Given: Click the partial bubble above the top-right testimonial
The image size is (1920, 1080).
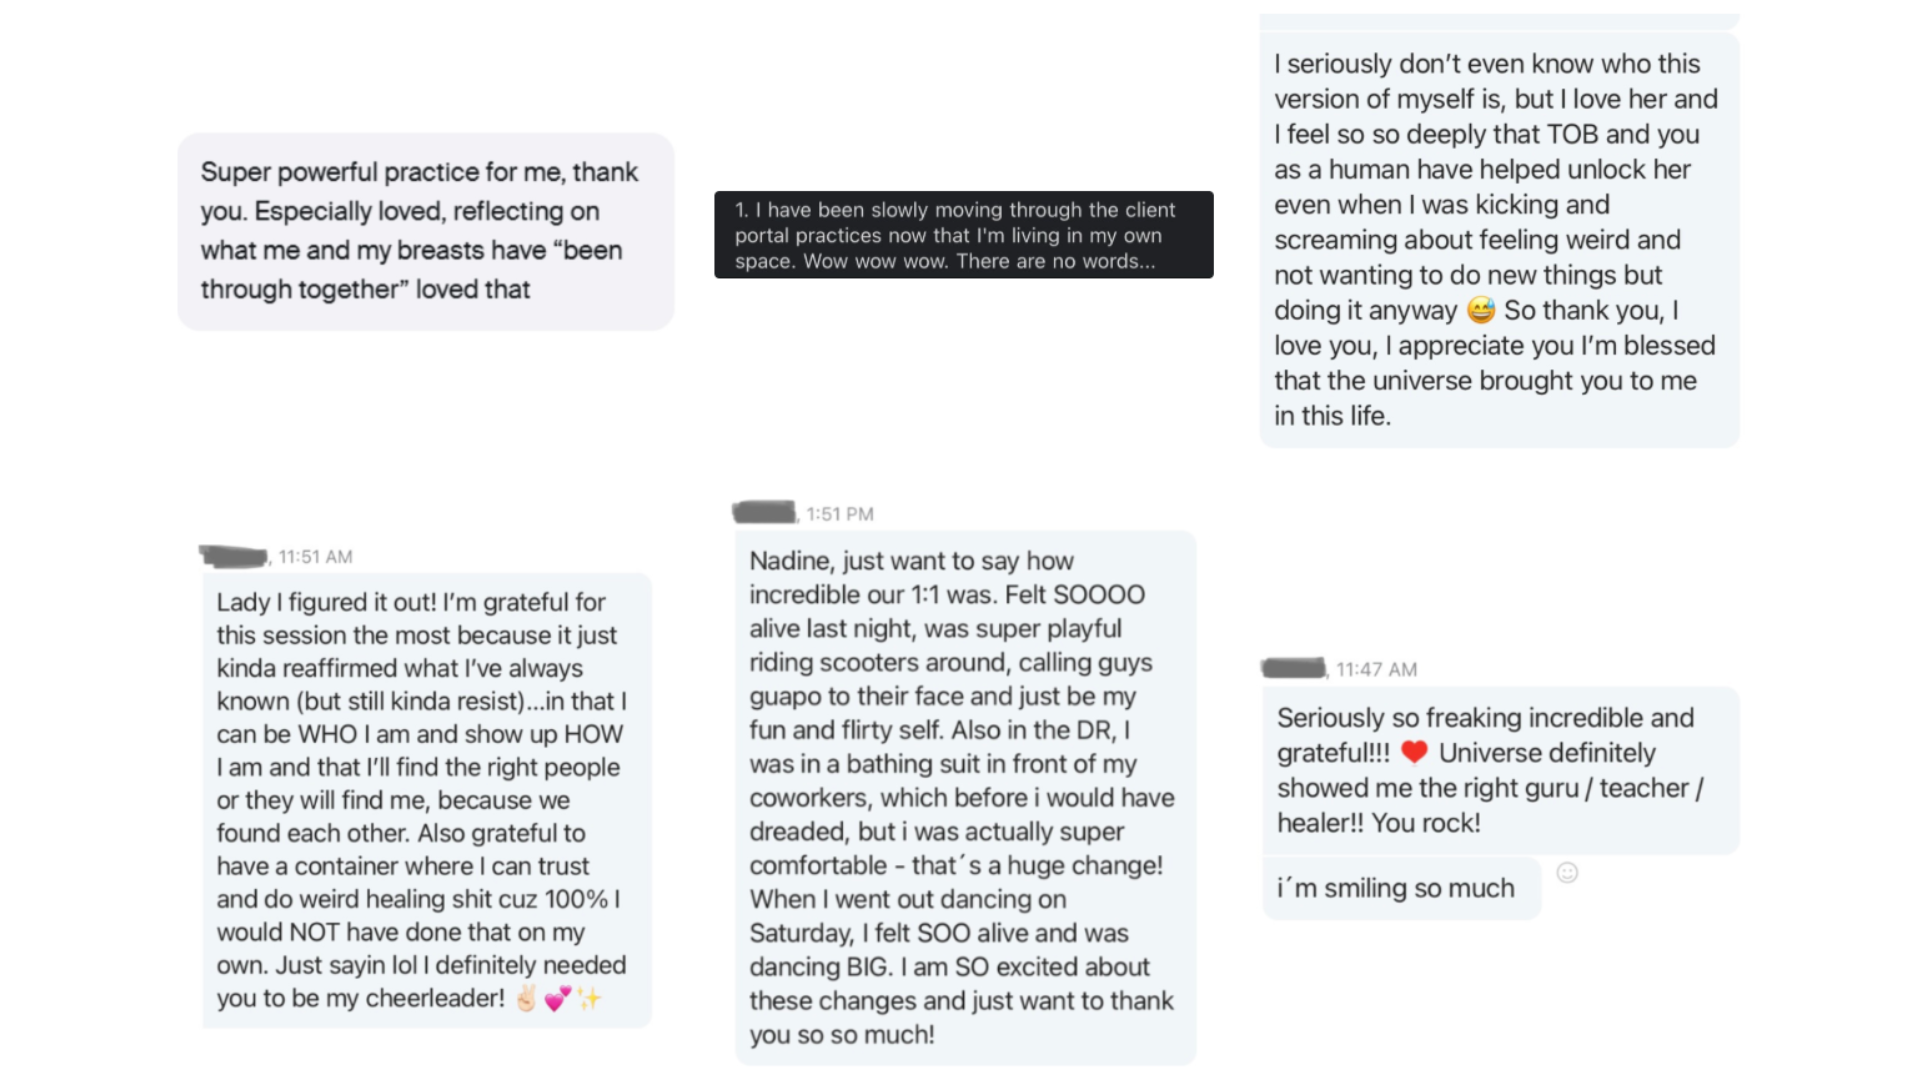Looking at the screenshot, I should (x=1499, y=20).
